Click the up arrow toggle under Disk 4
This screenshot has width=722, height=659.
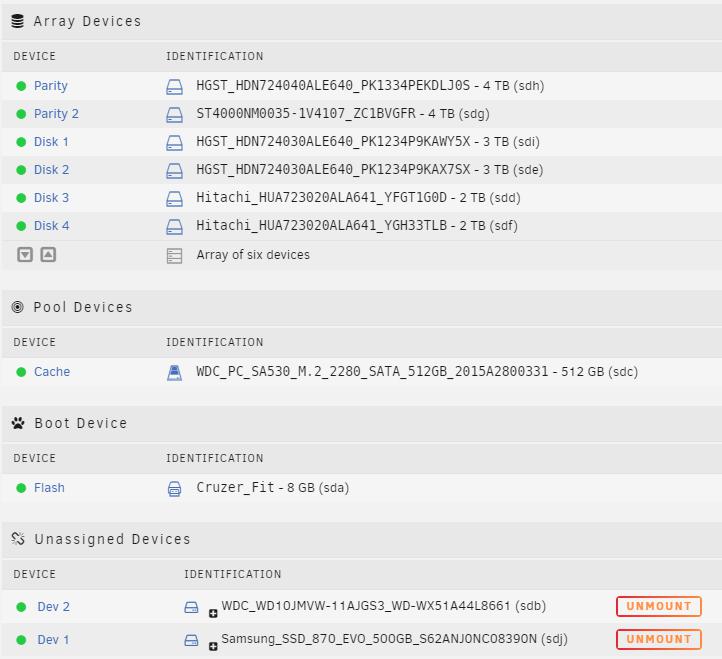48,255
